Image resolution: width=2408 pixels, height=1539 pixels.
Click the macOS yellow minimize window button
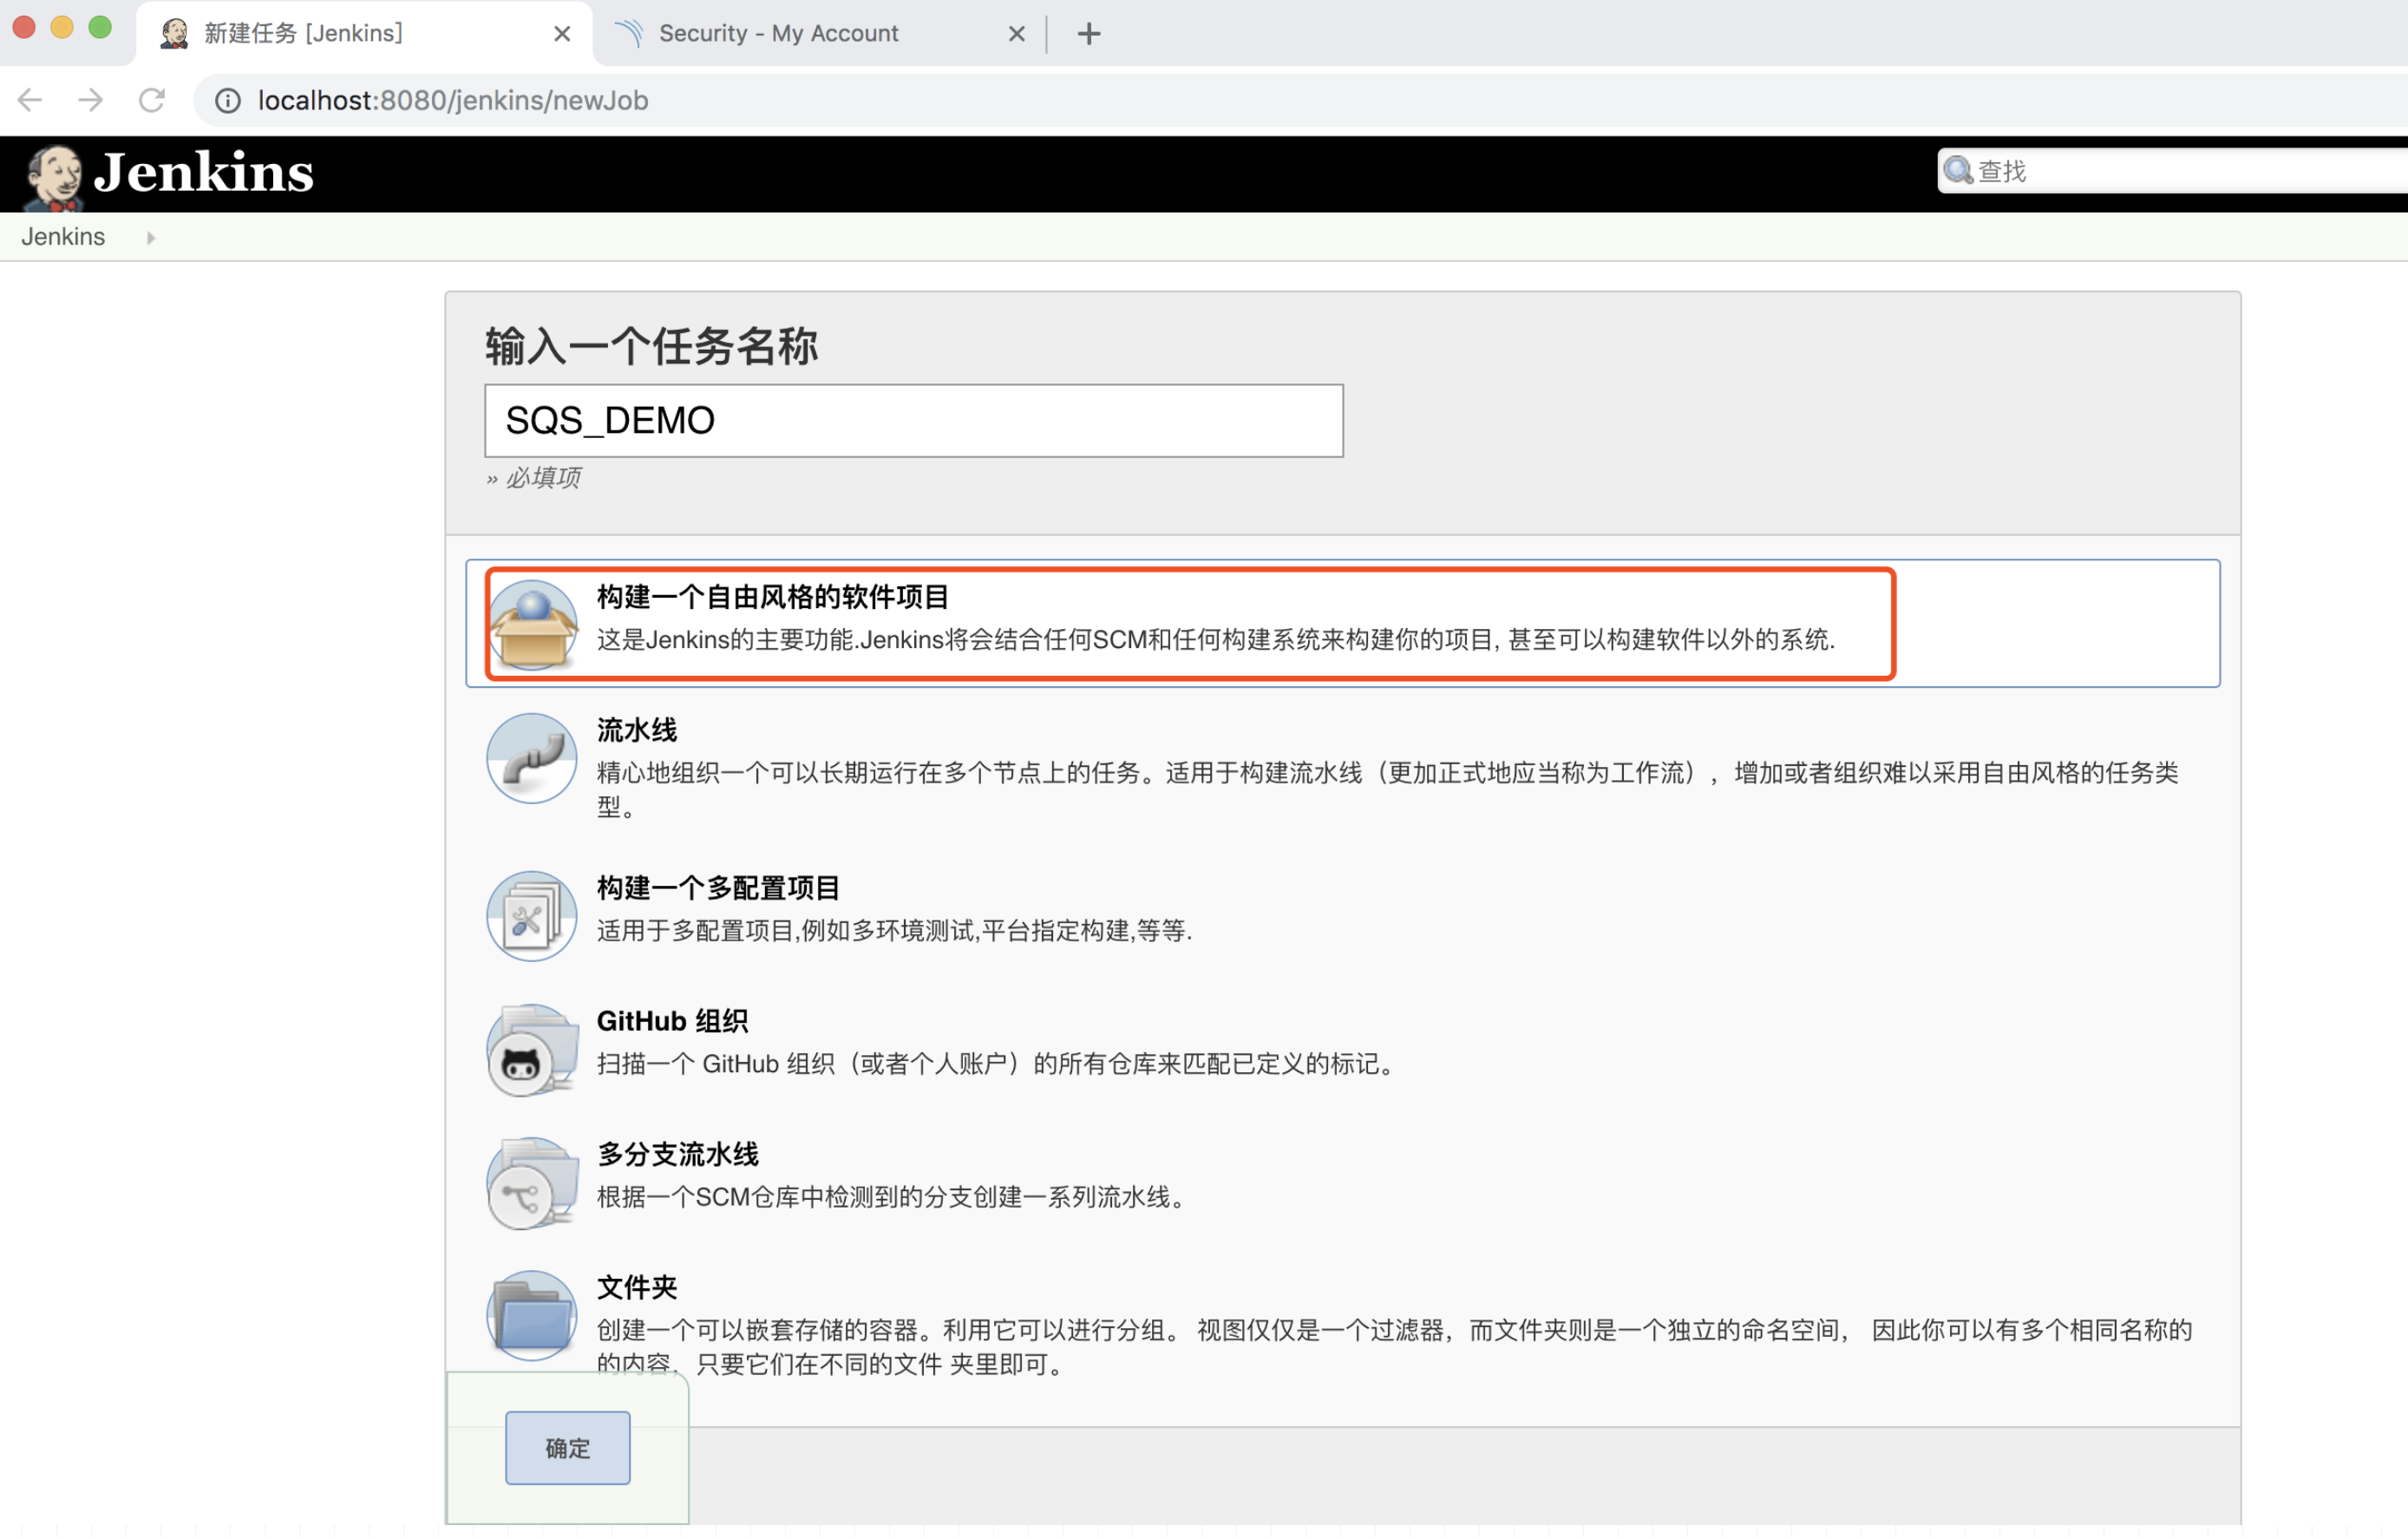pos(62,27)
